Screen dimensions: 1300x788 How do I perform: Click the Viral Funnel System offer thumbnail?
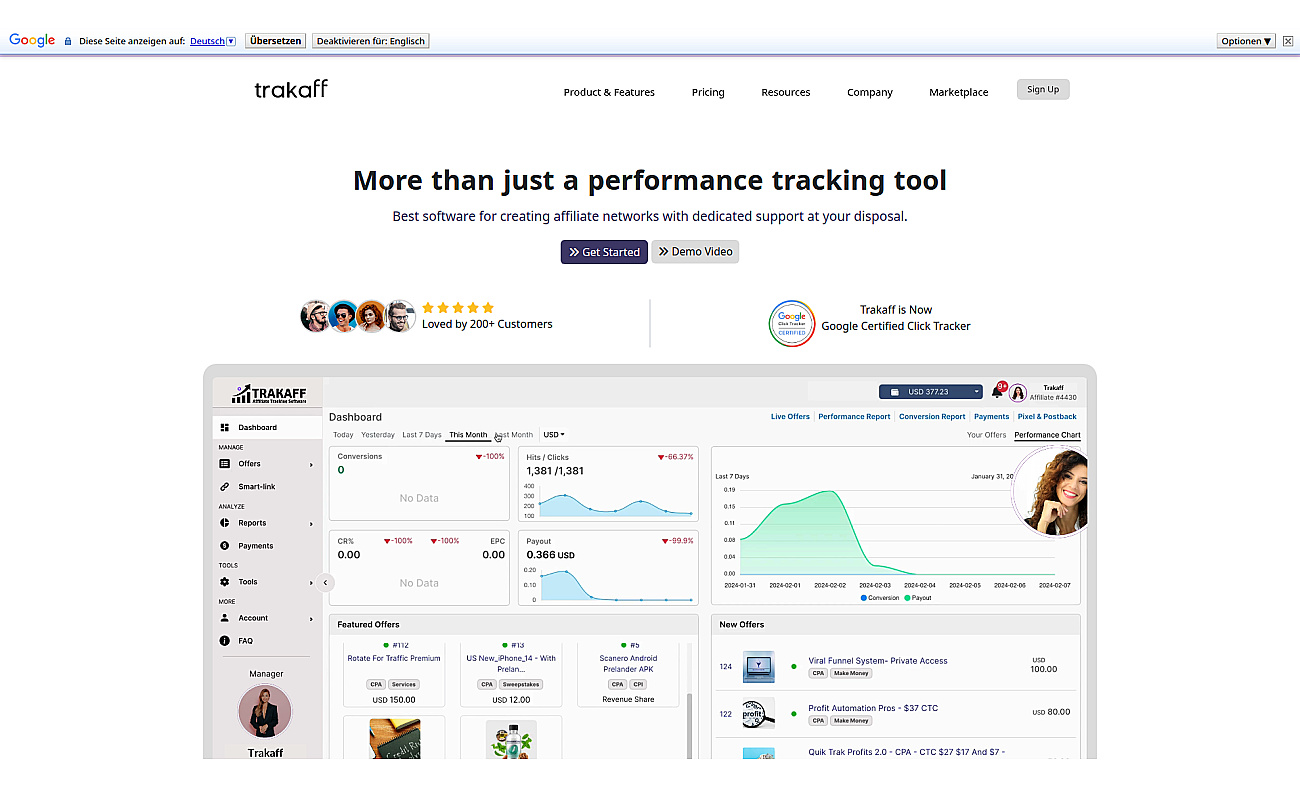[x=758, y=666]
